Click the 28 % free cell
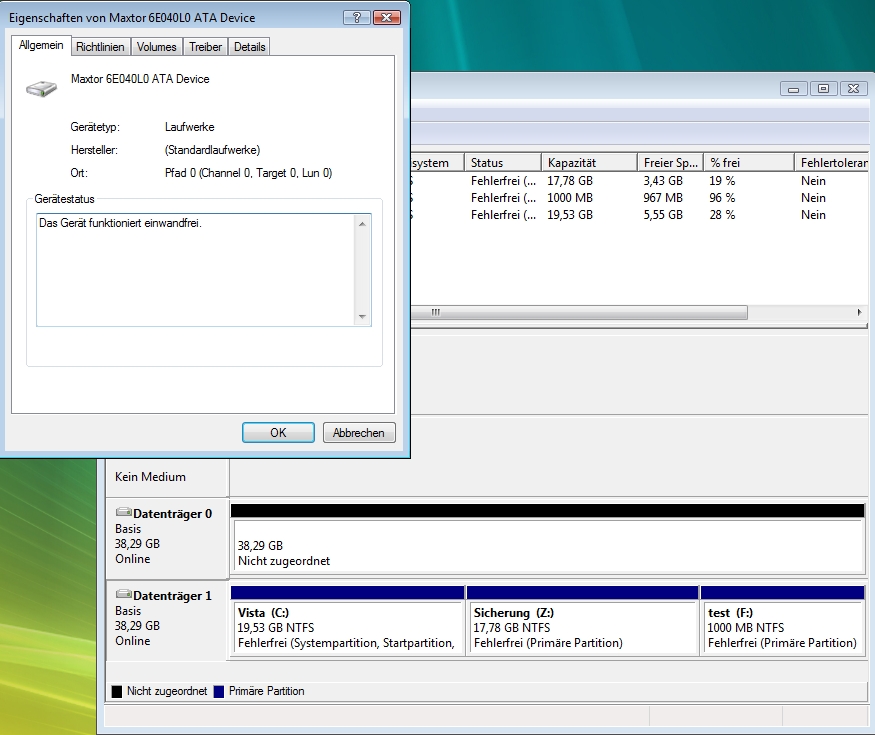Screen dimensions: 875x735 722,215
